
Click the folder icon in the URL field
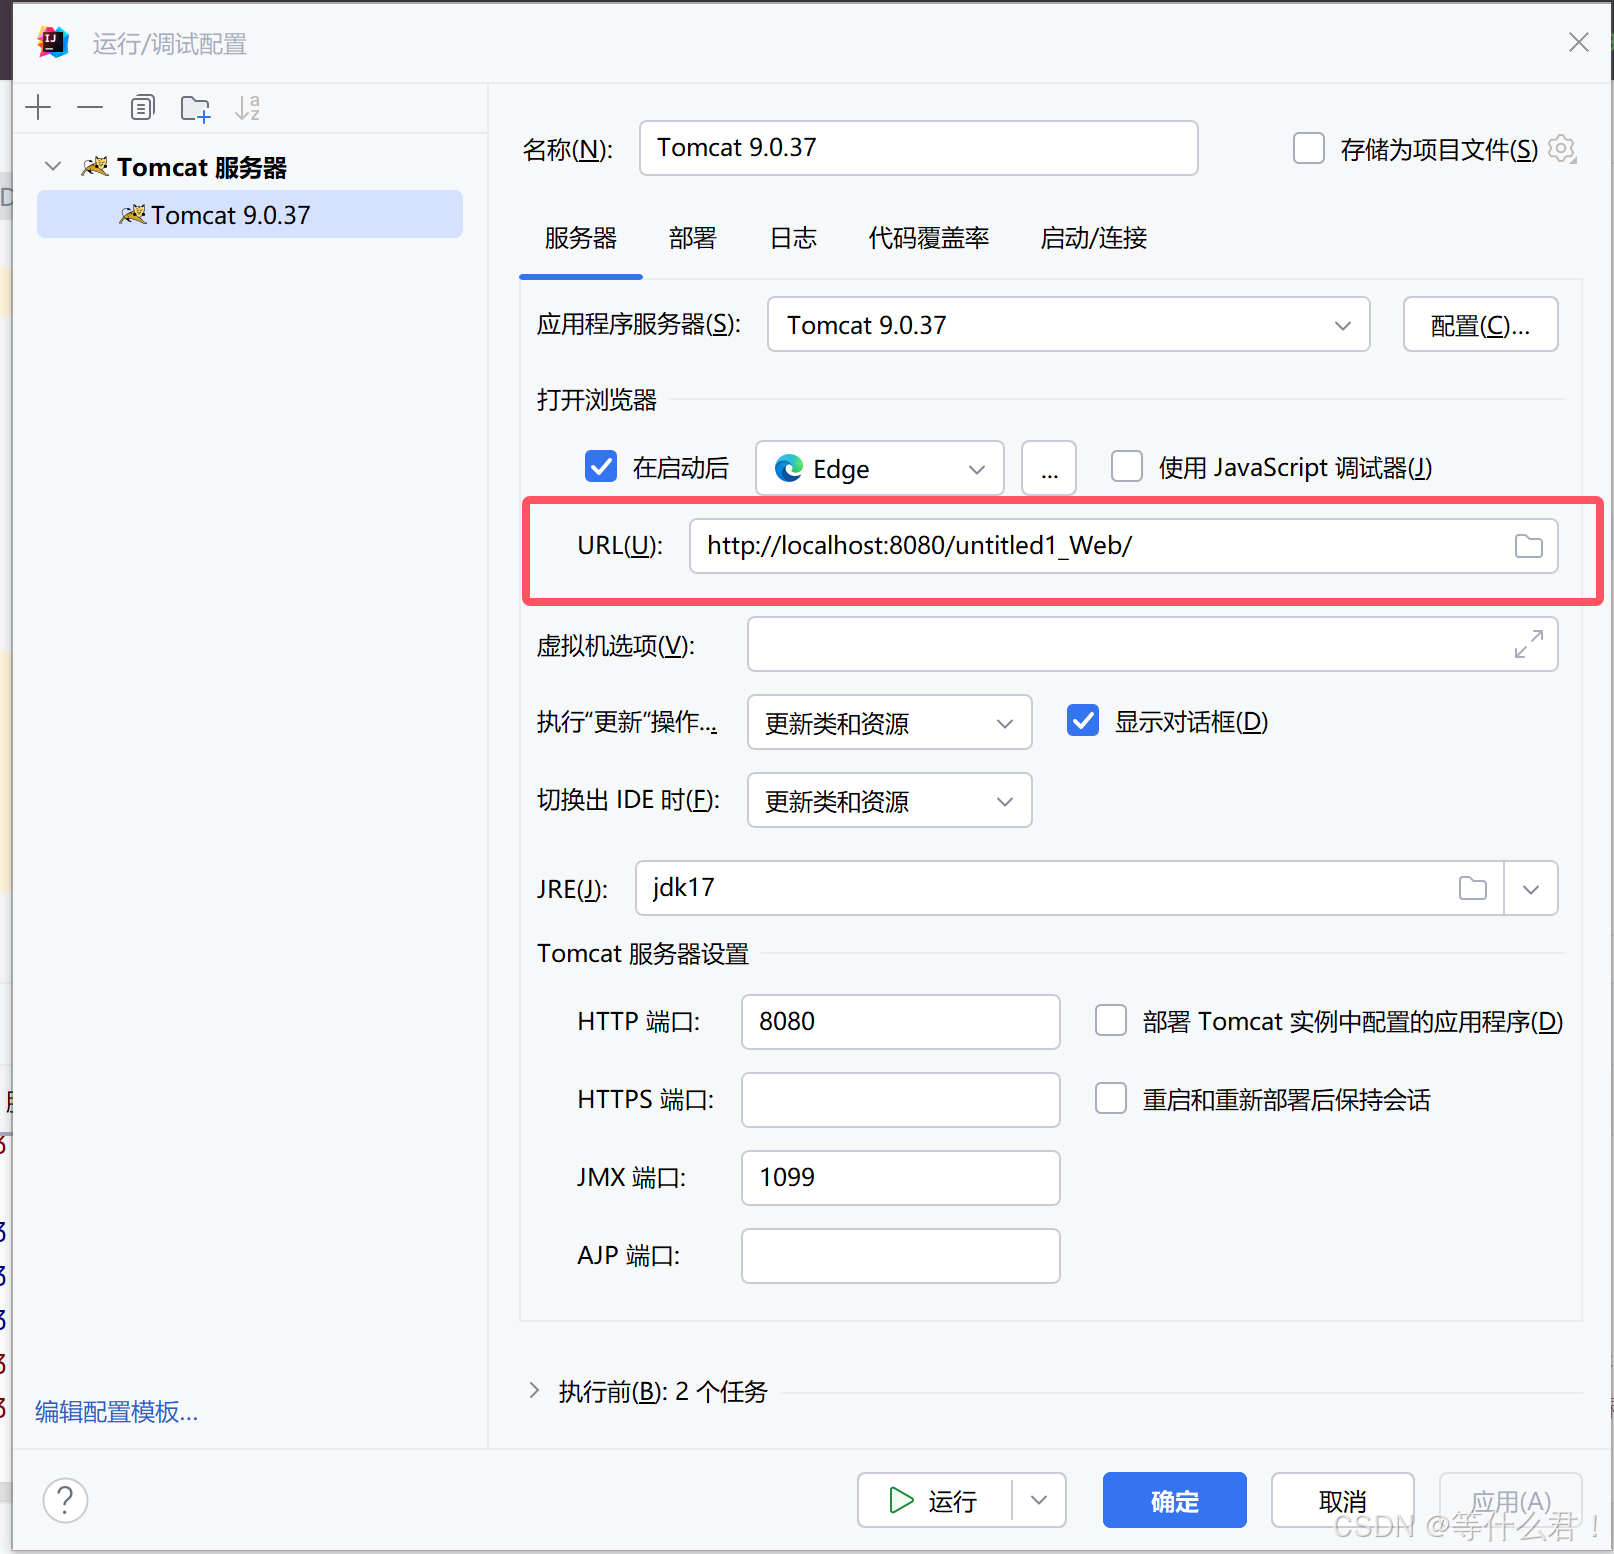(x=1528, y=546)
